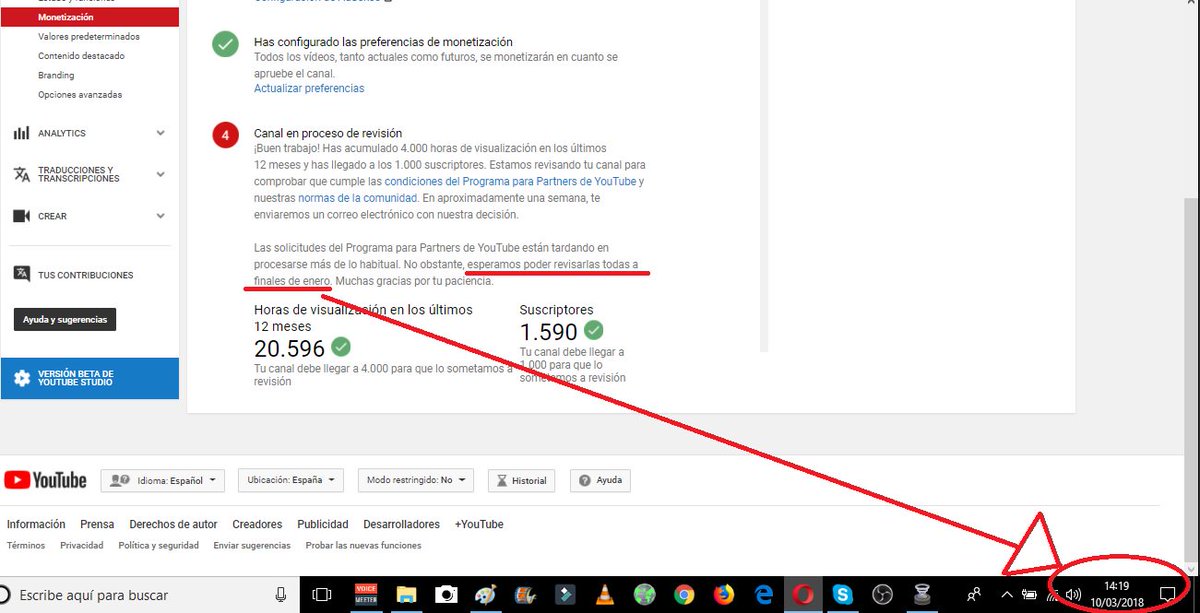Click the +YouTube footer link
This screenshot has height=613, width=1200.
coord(479,524)
